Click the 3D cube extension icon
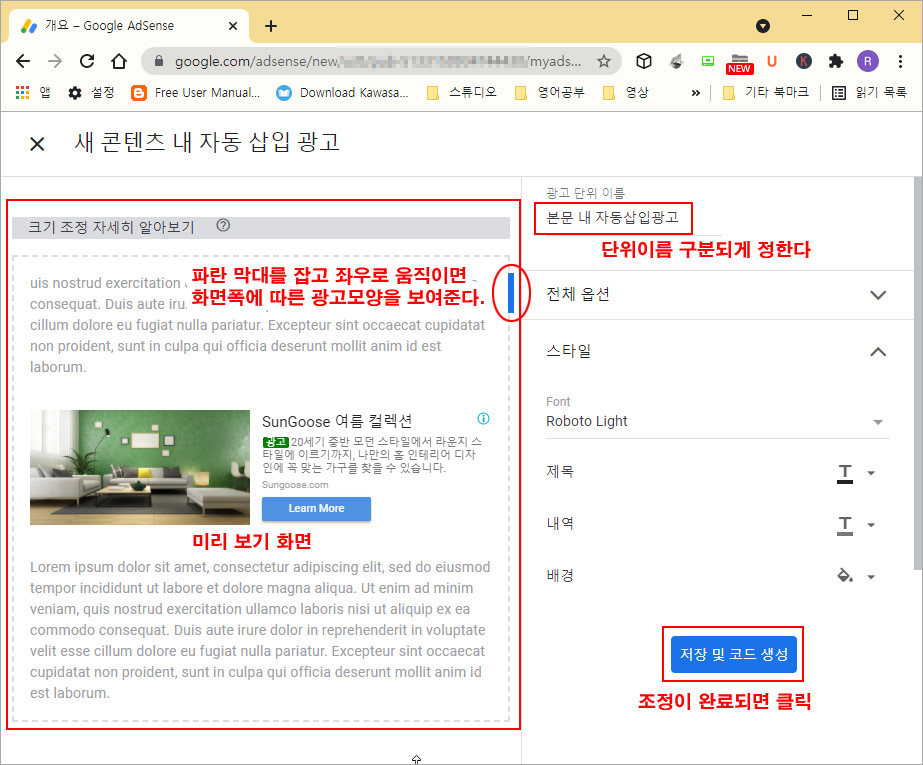Image resolution: width=923 pixels, height=765 pixels. click(643, 60)
